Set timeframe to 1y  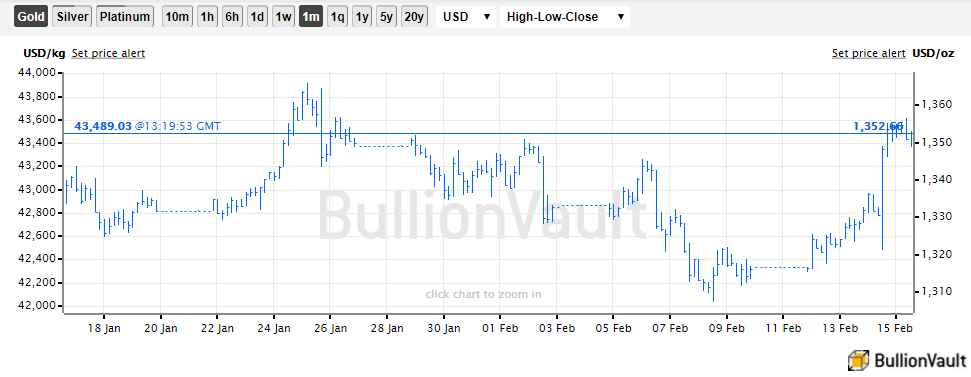click(x=362, y=17)
